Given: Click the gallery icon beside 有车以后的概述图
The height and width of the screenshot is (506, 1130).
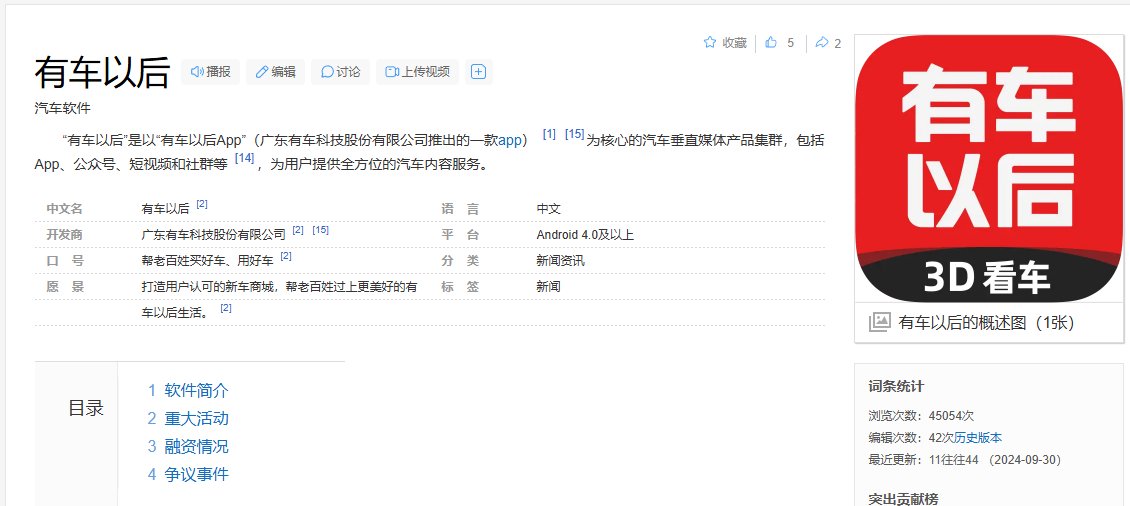Looking at the screenshot, I should 879,322.
